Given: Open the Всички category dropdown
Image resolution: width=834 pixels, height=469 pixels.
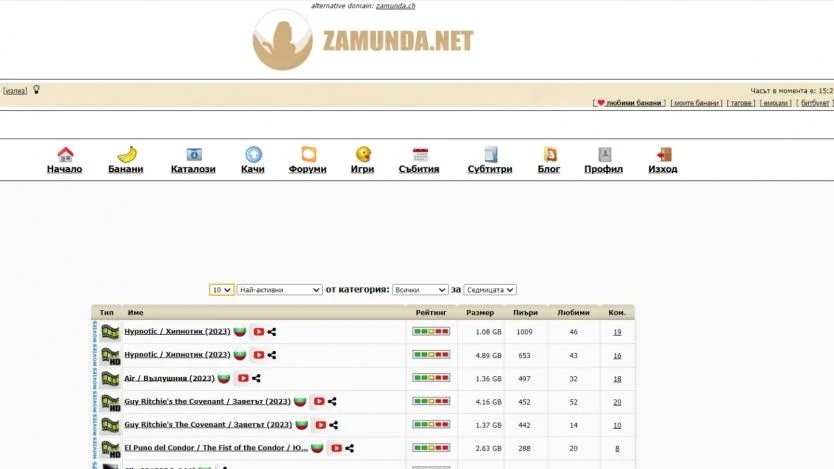Looking at the screenshot, I should [420, 290].
